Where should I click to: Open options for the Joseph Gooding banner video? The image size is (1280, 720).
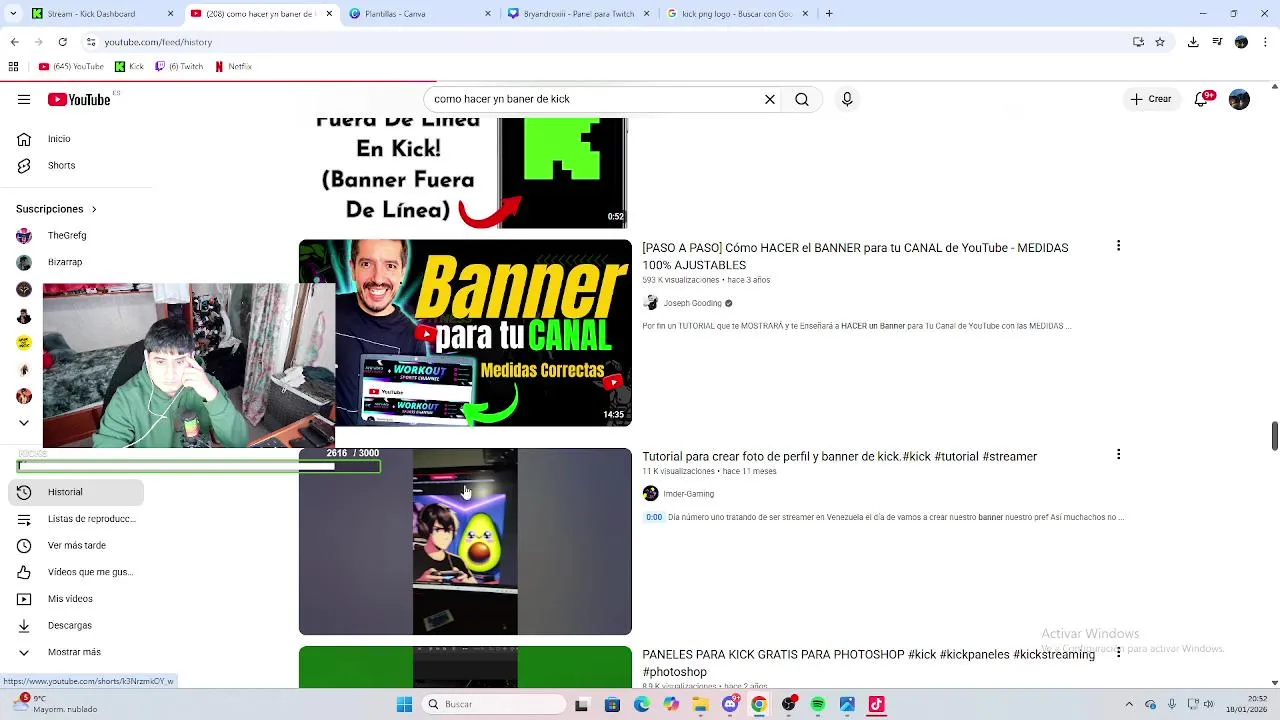pos(1118,246)
